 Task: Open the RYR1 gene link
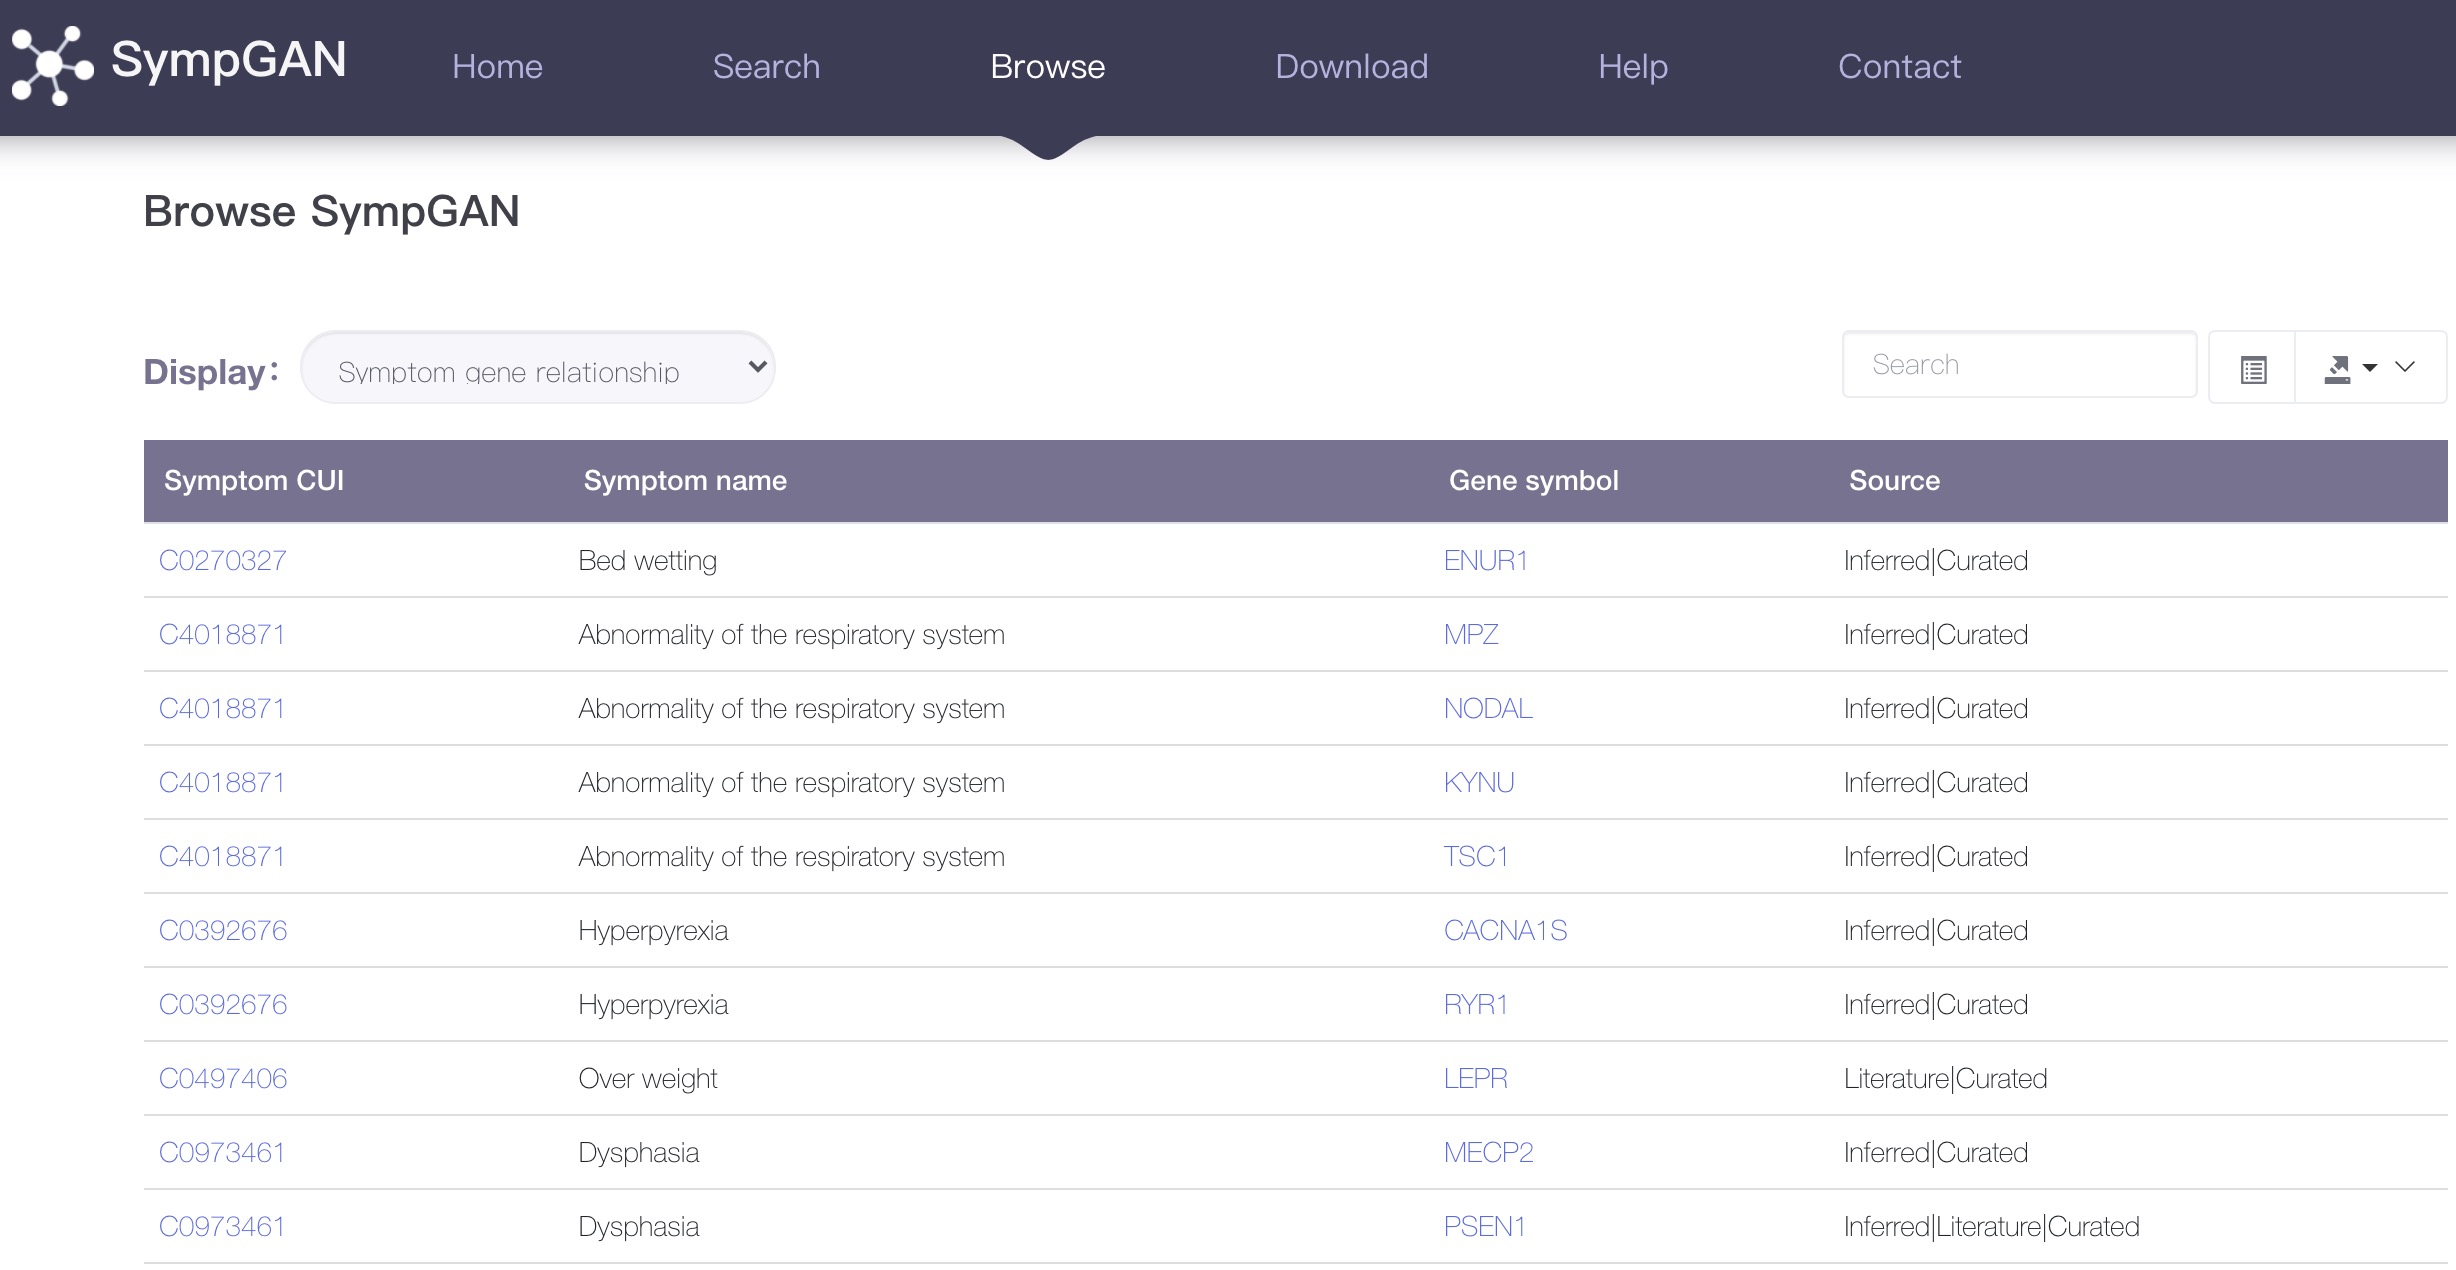tap(1475, 1005)
